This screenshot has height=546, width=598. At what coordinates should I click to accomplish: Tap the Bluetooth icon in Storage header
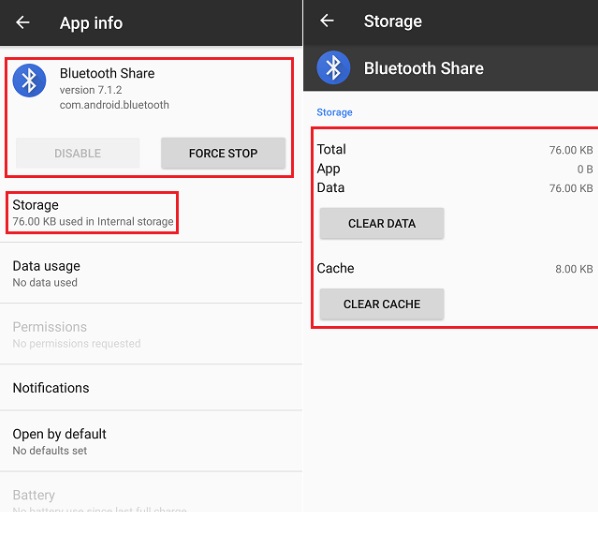coord(333,67)
